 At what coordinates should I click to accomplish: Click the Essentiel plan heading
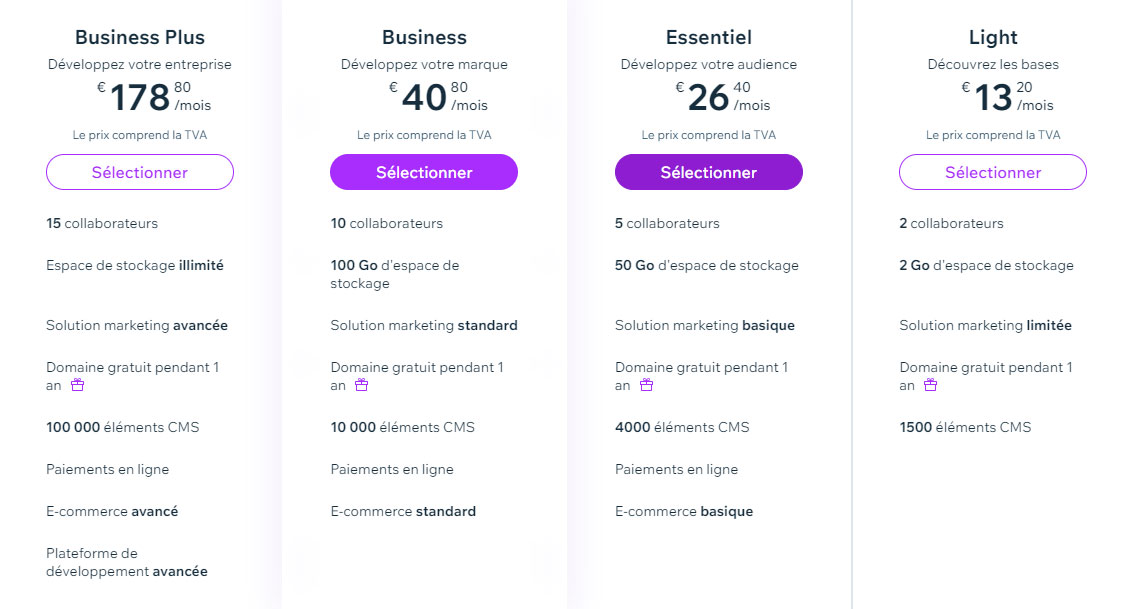(709, 37)
